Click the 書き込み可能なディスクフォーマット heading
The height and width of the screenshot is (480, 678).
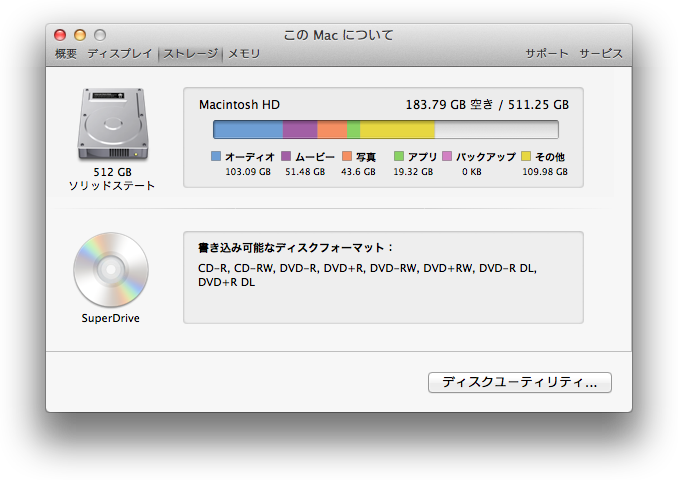pyautogui.click(x=296, y=248)
